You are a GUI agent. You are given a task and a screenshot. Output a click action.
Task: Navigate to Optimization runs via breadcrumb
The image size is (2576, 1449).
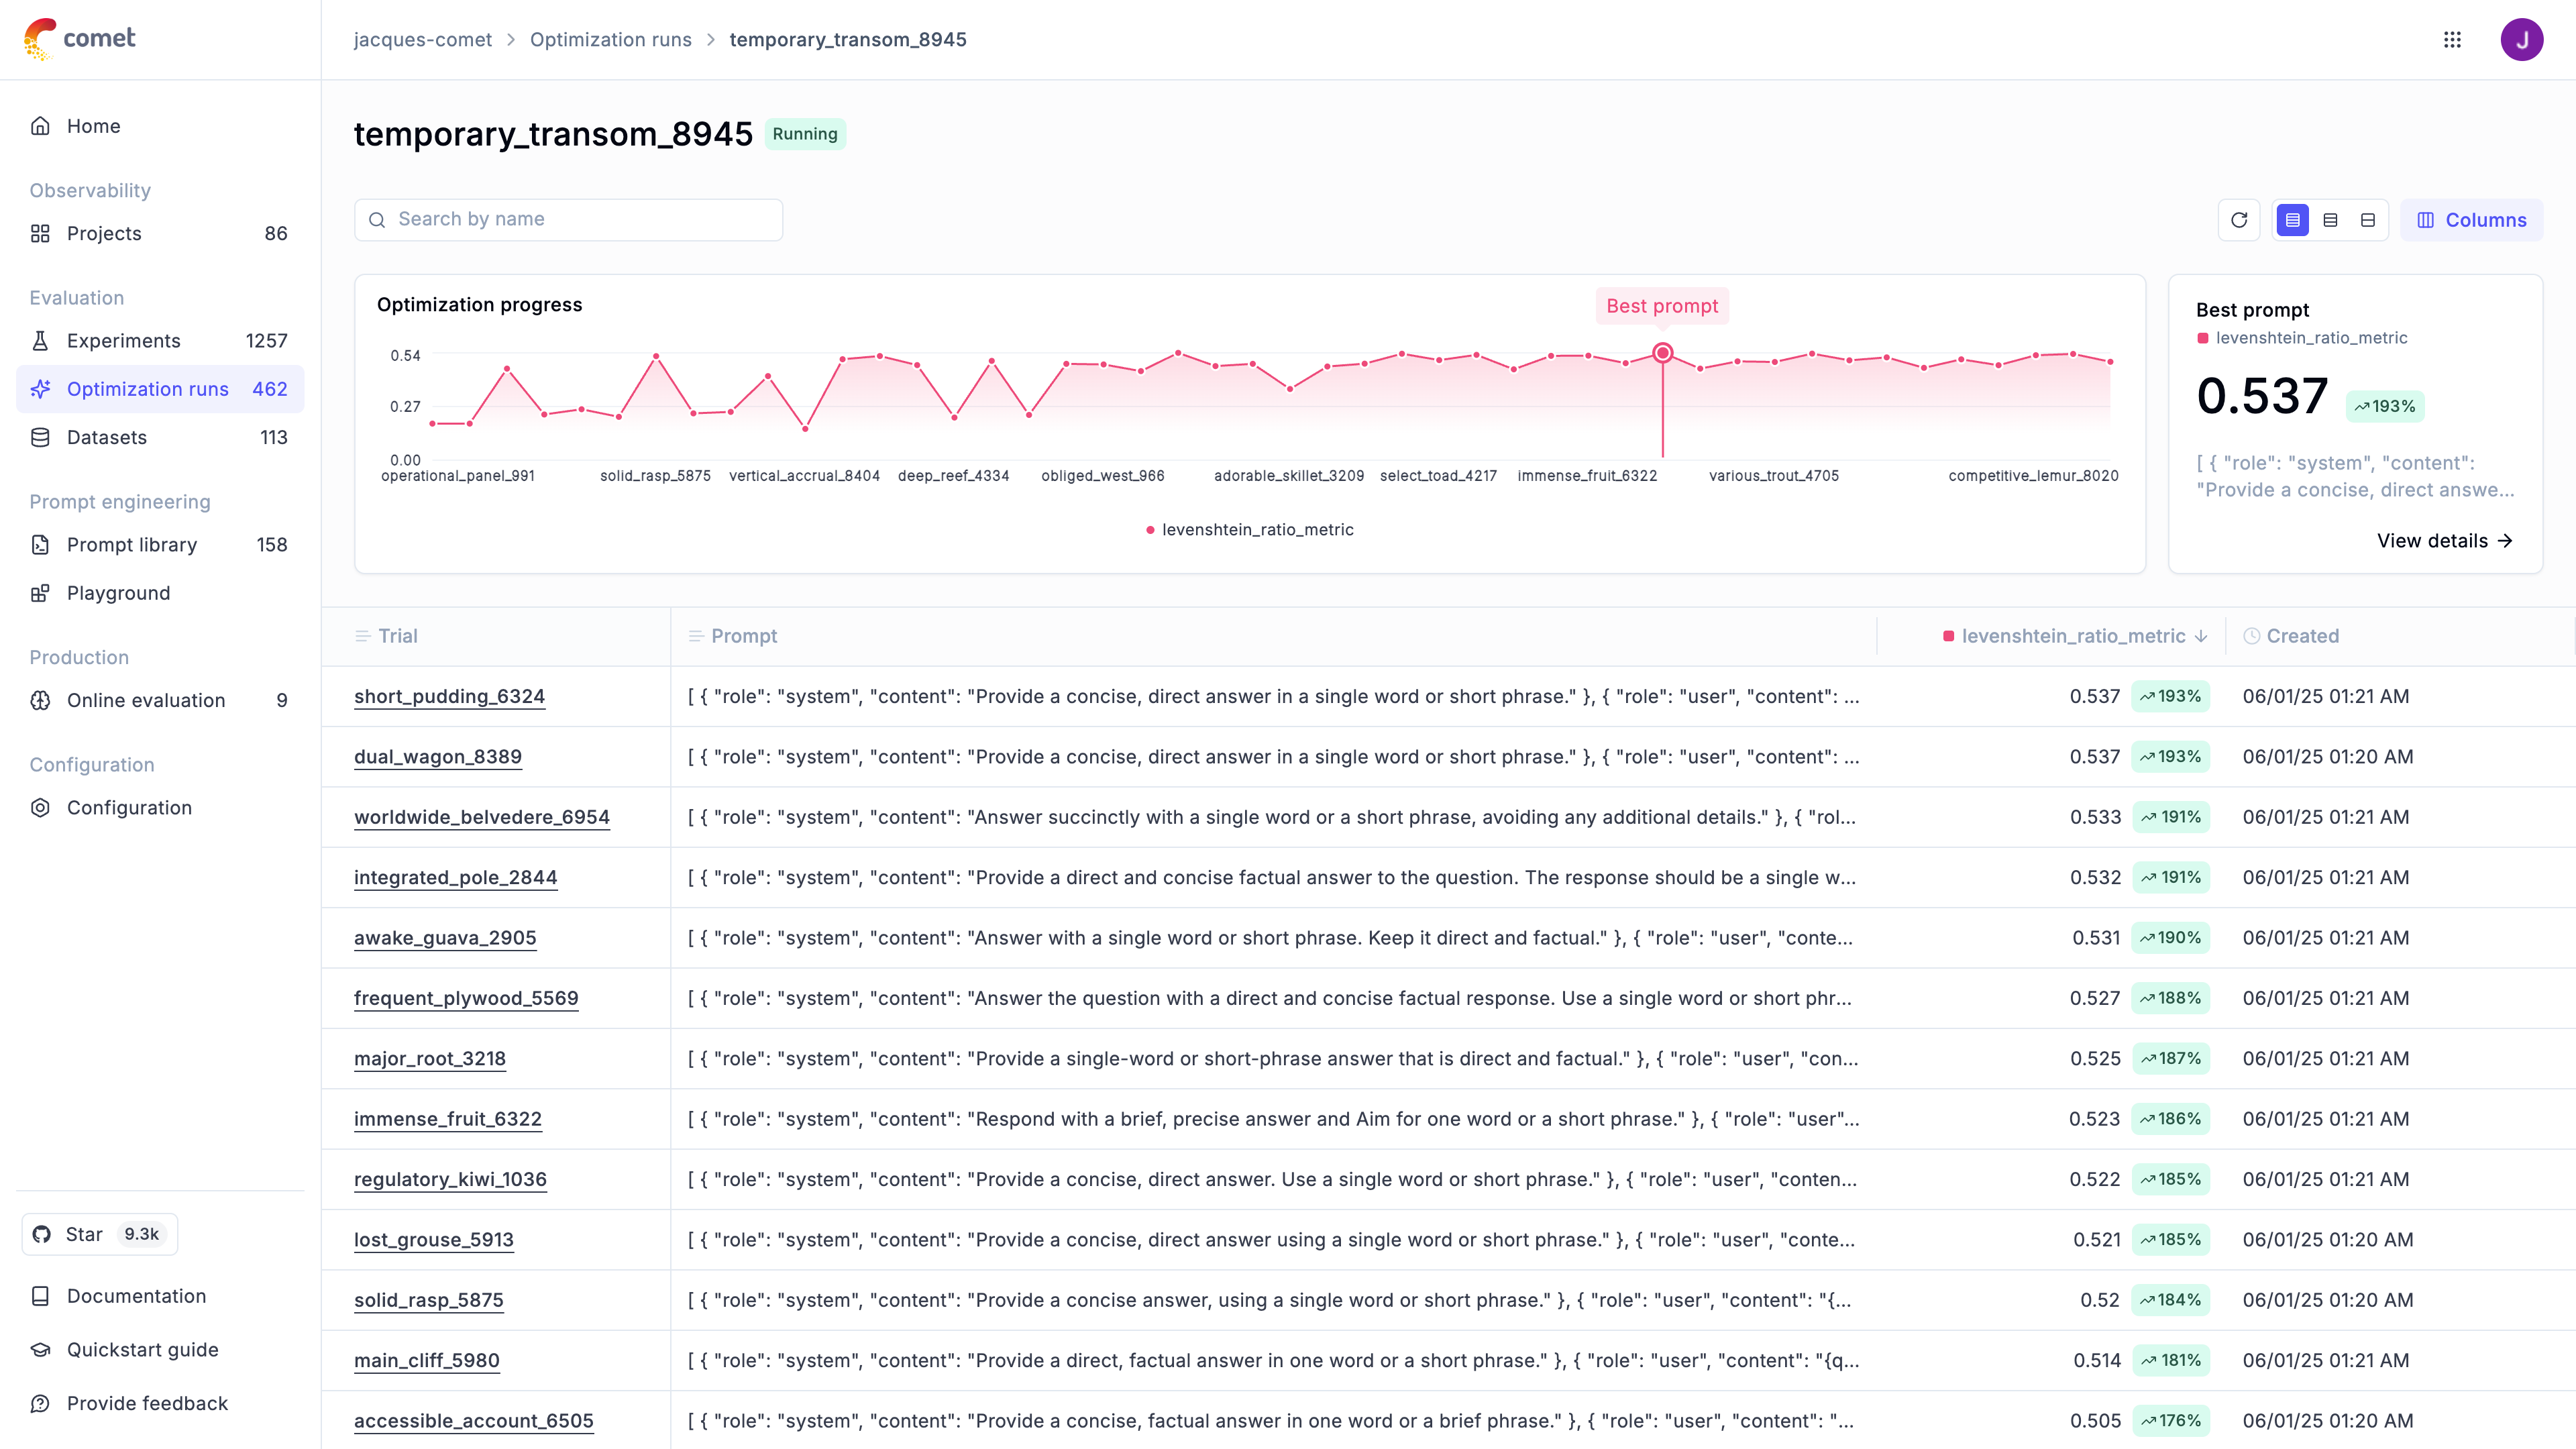[x=611, y=39]
